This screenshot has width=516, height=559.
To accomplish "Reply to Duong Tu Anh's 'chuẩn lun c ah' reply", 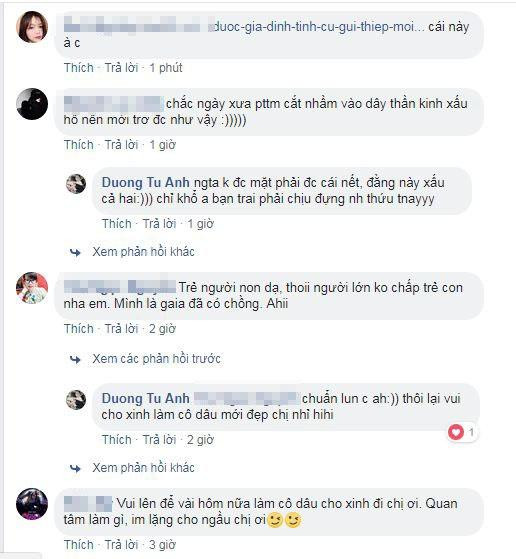I will pyautogui.click(x=159, y=440).
